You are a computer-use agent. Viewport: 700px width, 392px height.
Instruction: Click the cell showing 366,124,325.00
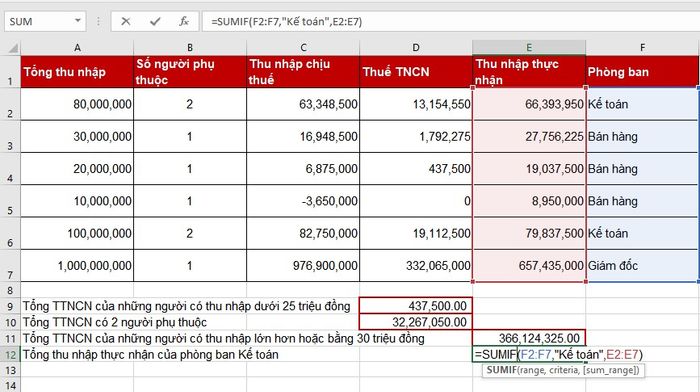[x=529, y=338]
